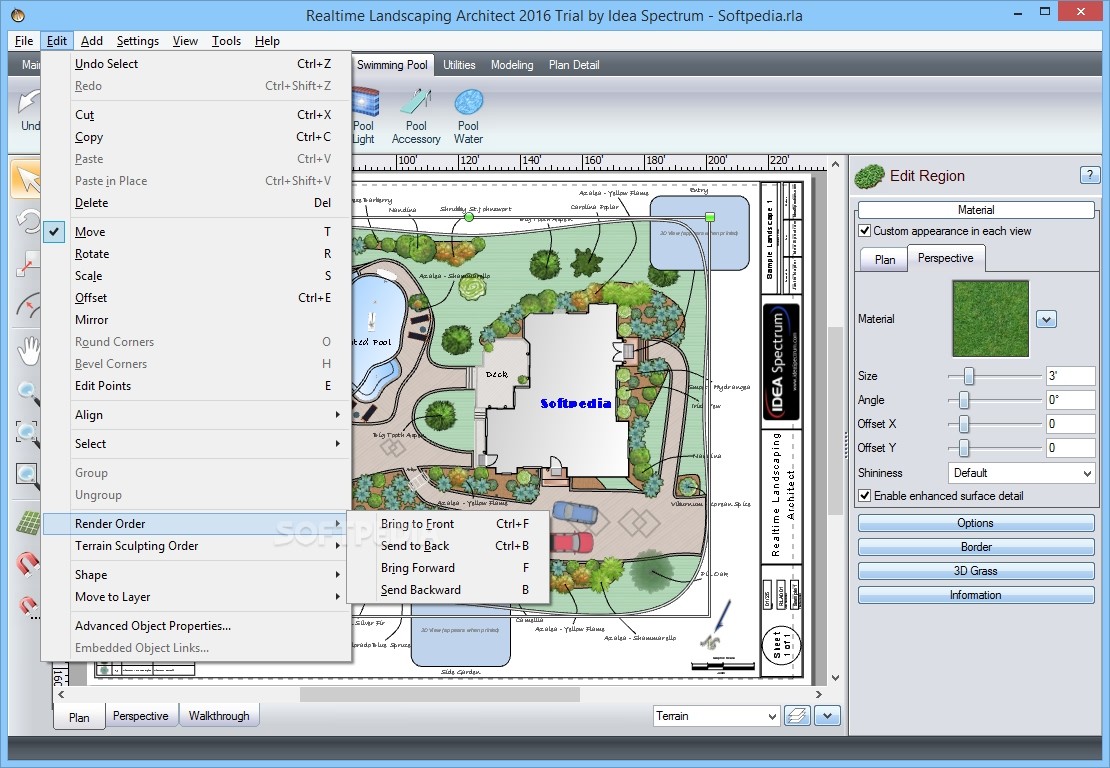Choose Send to Back

(x=448, y=546)
